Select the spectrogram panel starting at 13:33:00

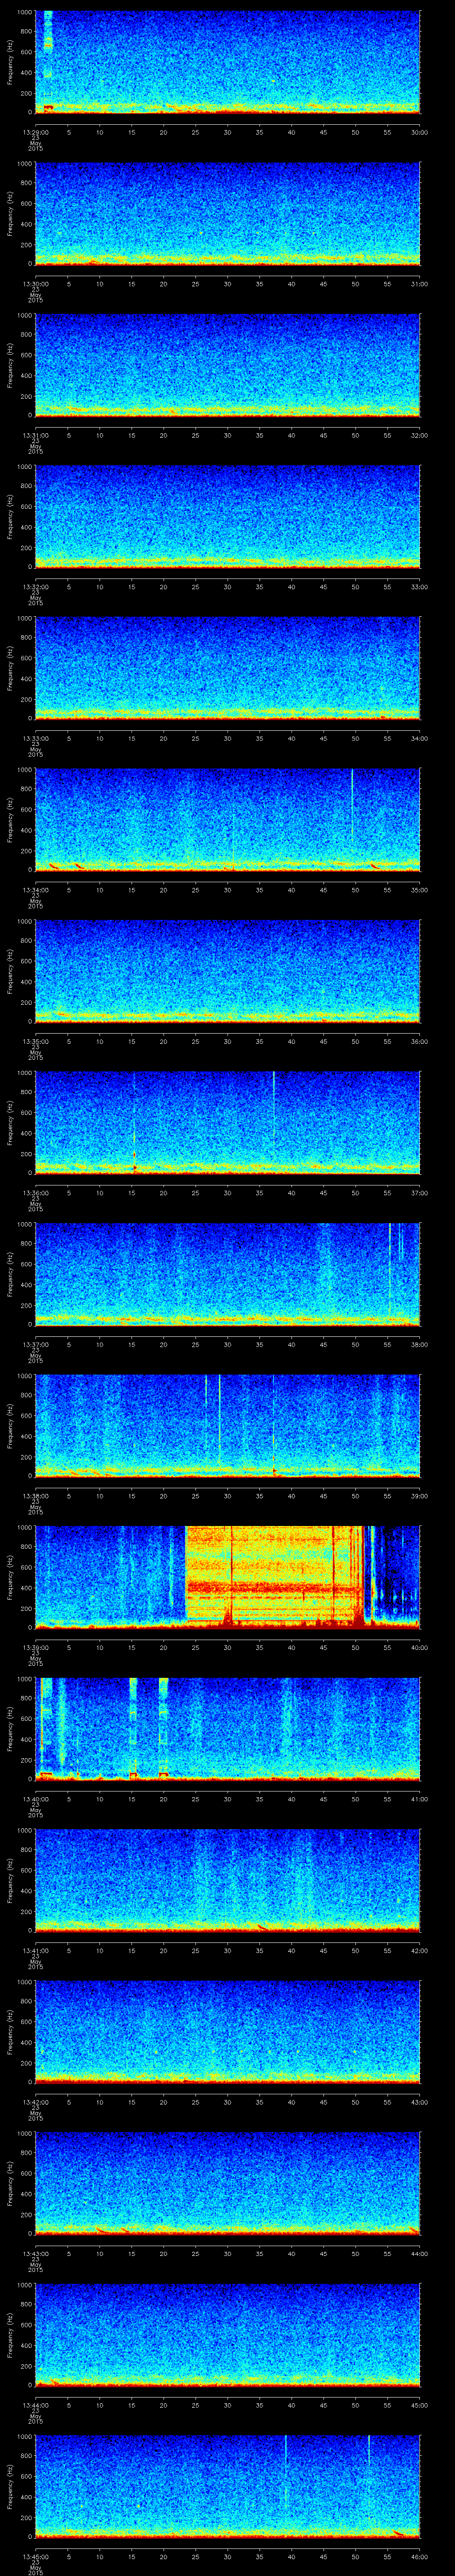(x=228, y=668)
